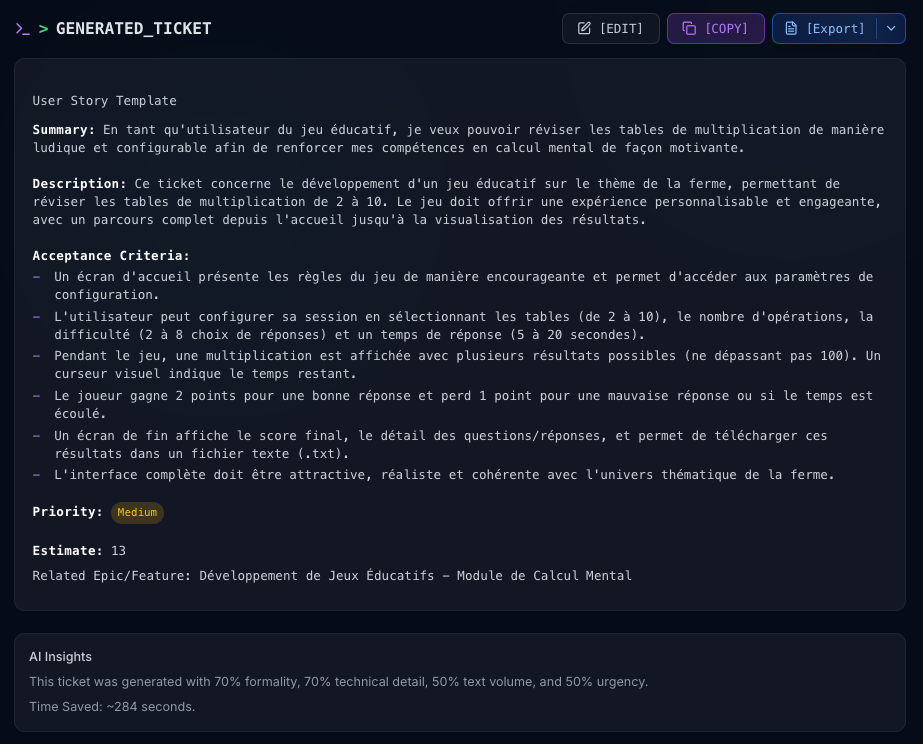Image resolution: width=923 pixels, height=744 pixels.
Task: Click the criterion starting "Le joueur gagne 2 points"
Action: [463, 405]
